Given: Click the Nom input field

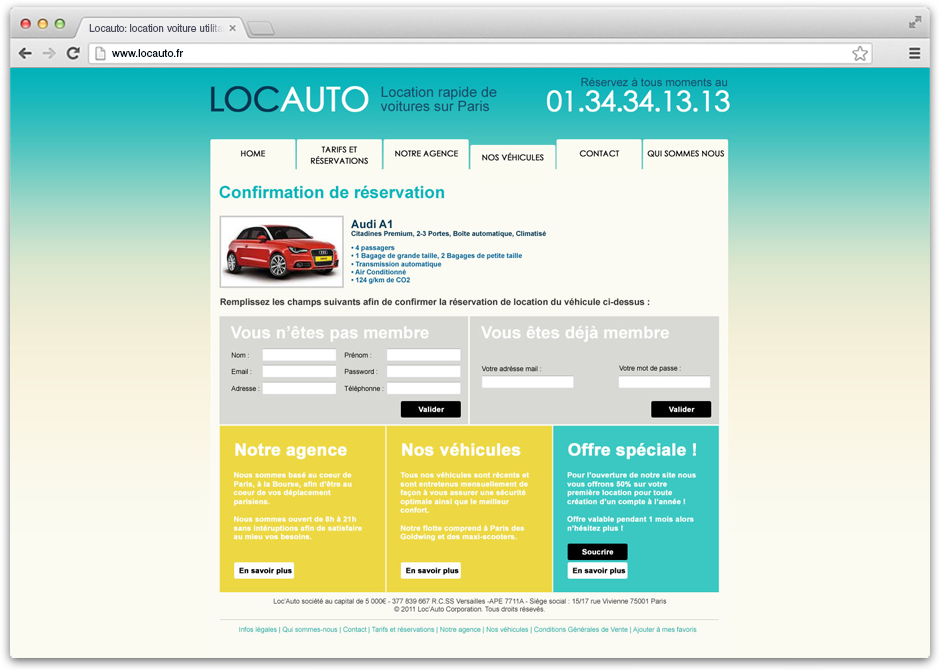Looking at the screenshot, I should tap(299, 355).
